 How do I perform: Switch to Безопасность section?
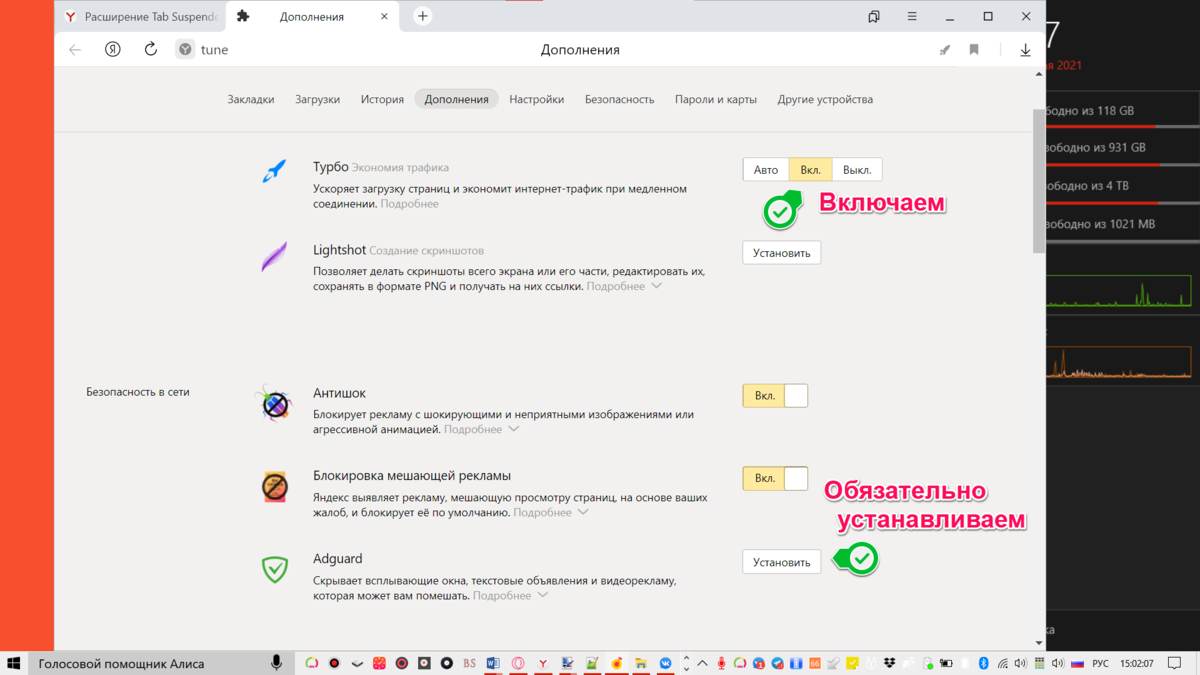[619, 99]
